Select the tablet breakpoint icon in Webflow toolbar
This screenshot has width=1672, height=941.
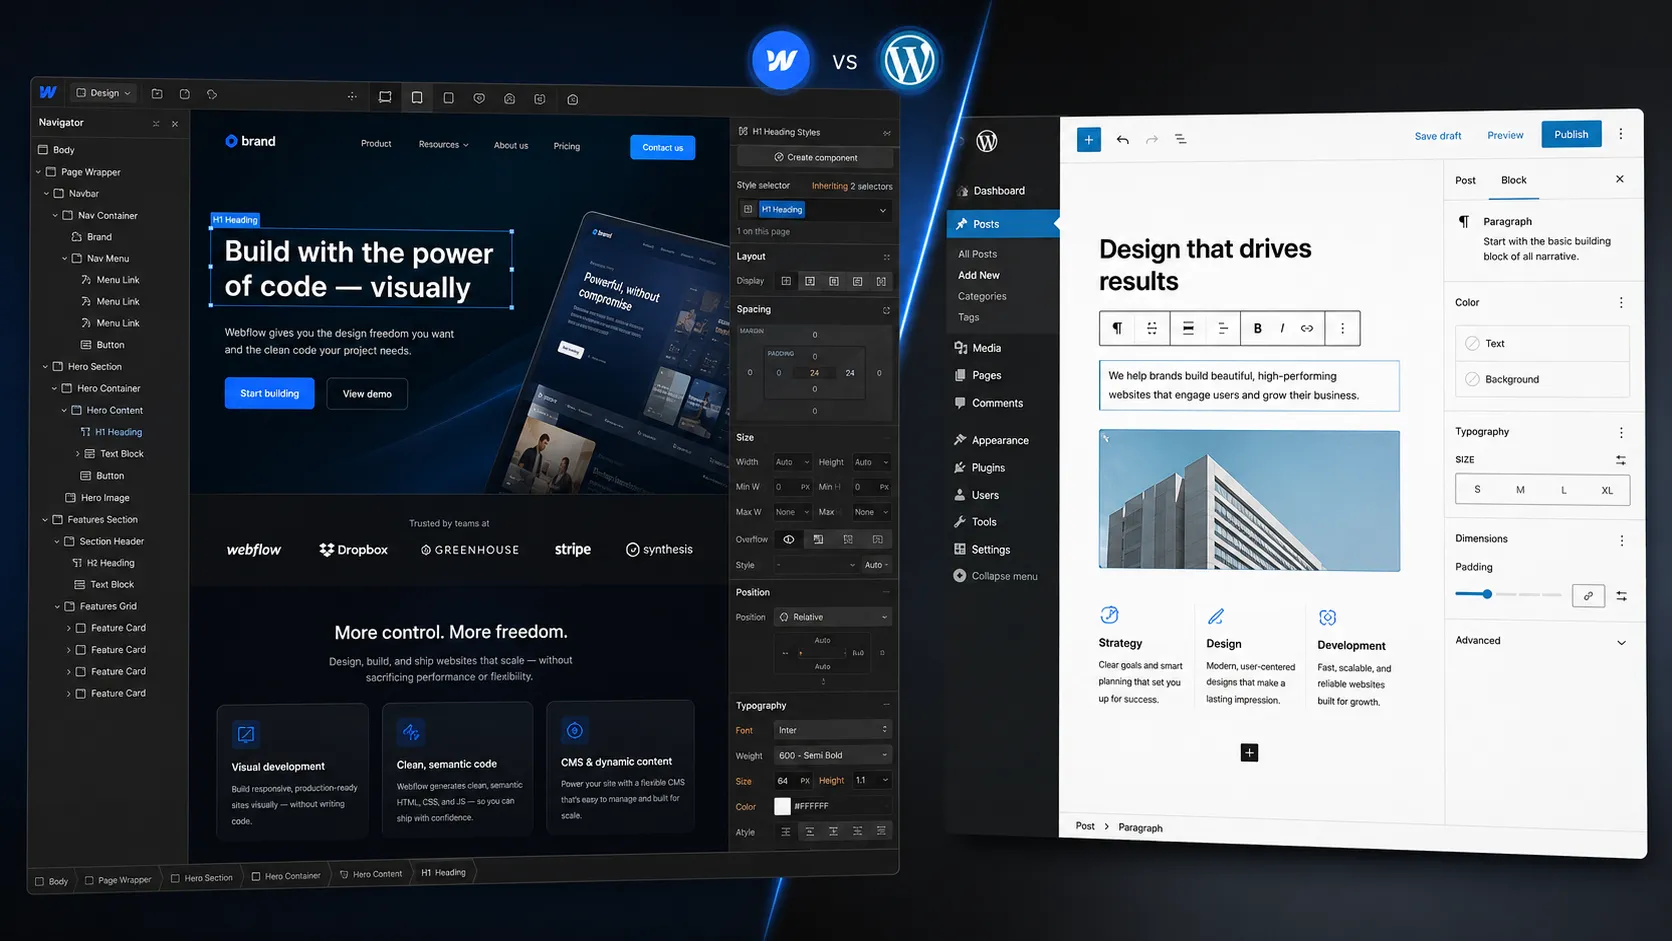(417, 97)
